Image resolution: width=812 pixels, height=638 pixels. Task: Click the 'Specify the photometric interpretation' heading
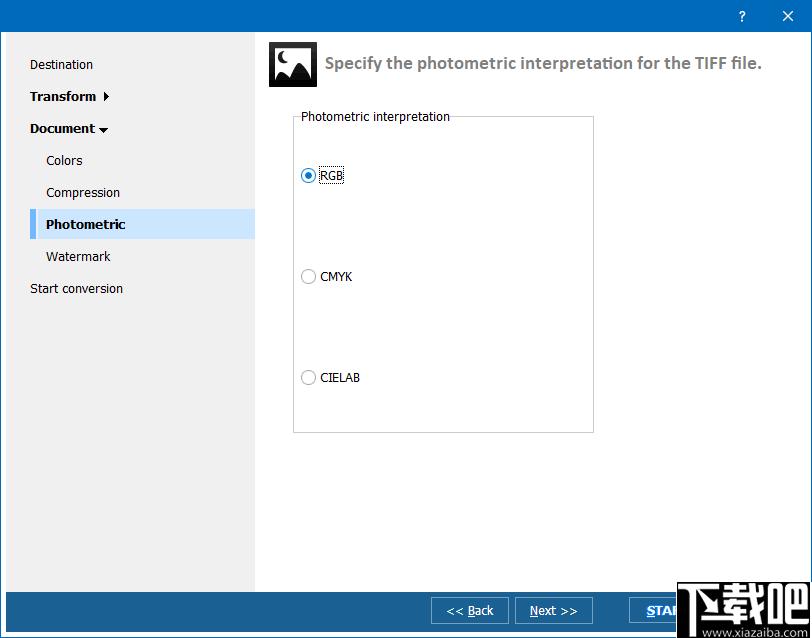click(543, 64)
